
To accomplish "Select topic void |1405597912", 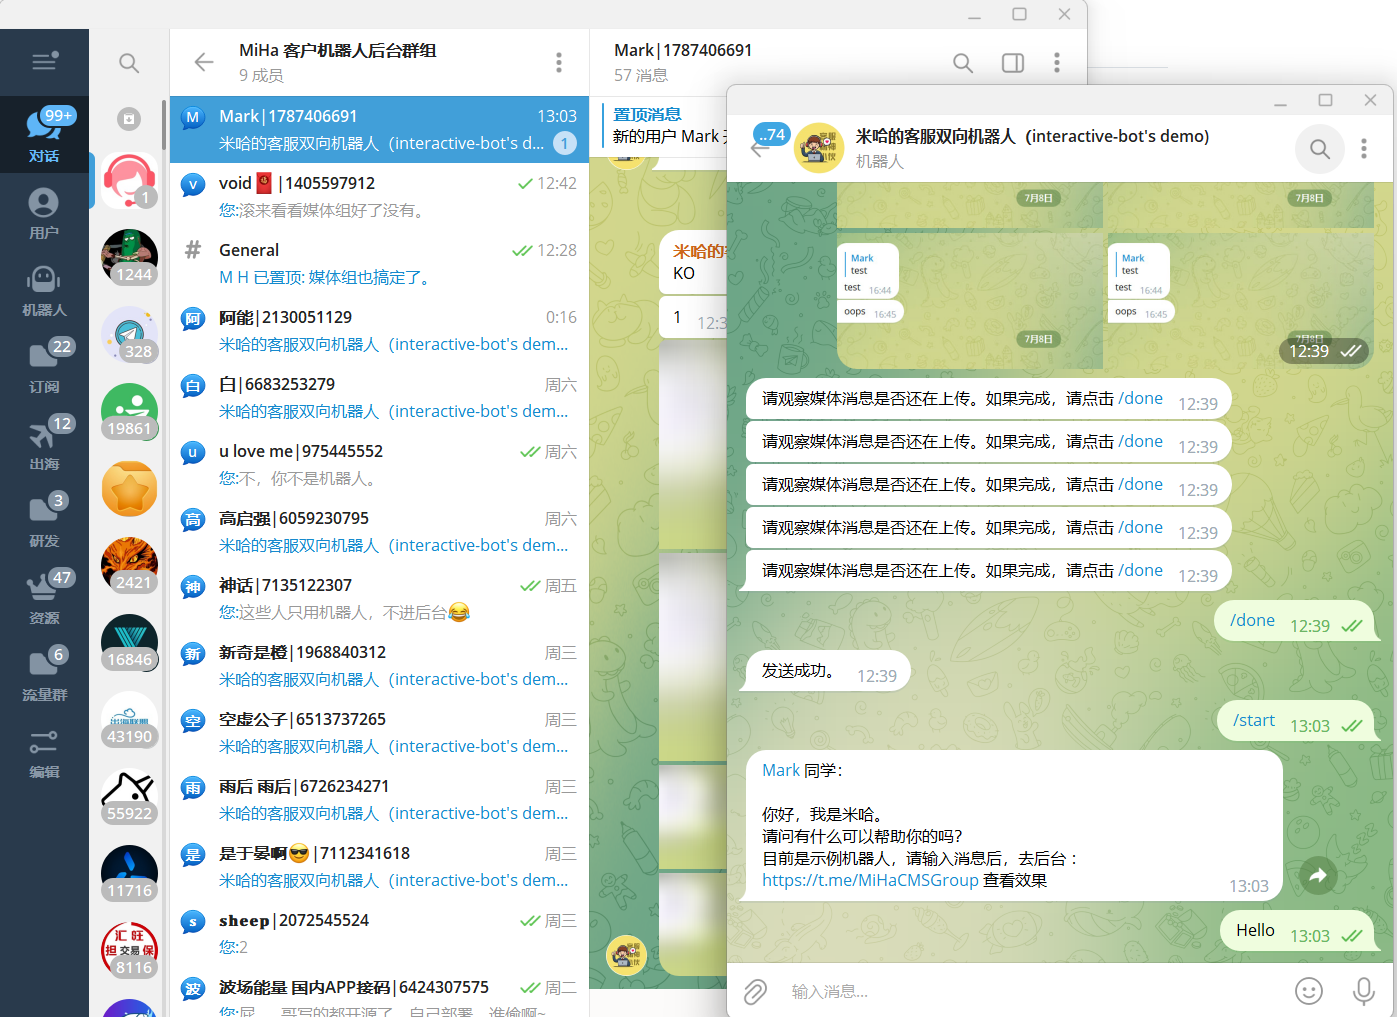I will pos(379,196).
